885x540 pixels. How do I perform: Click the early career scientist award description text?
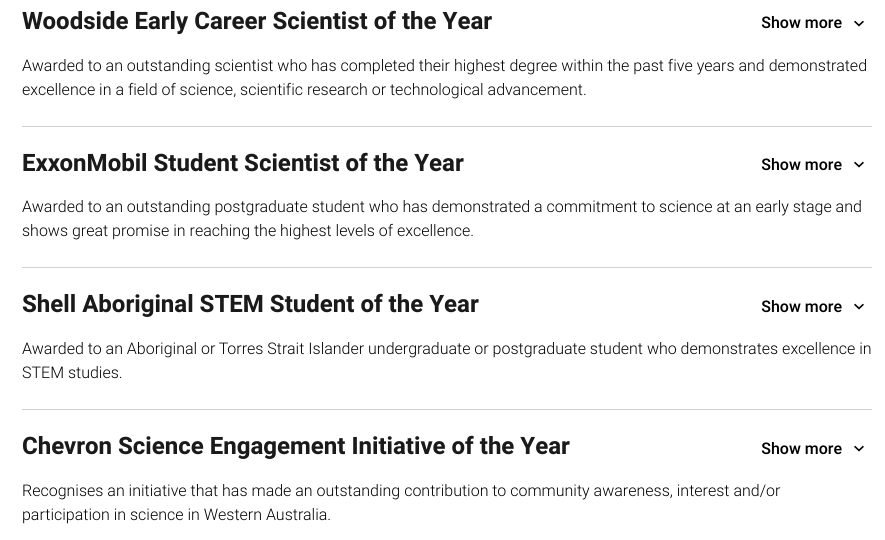click(444, 78)
